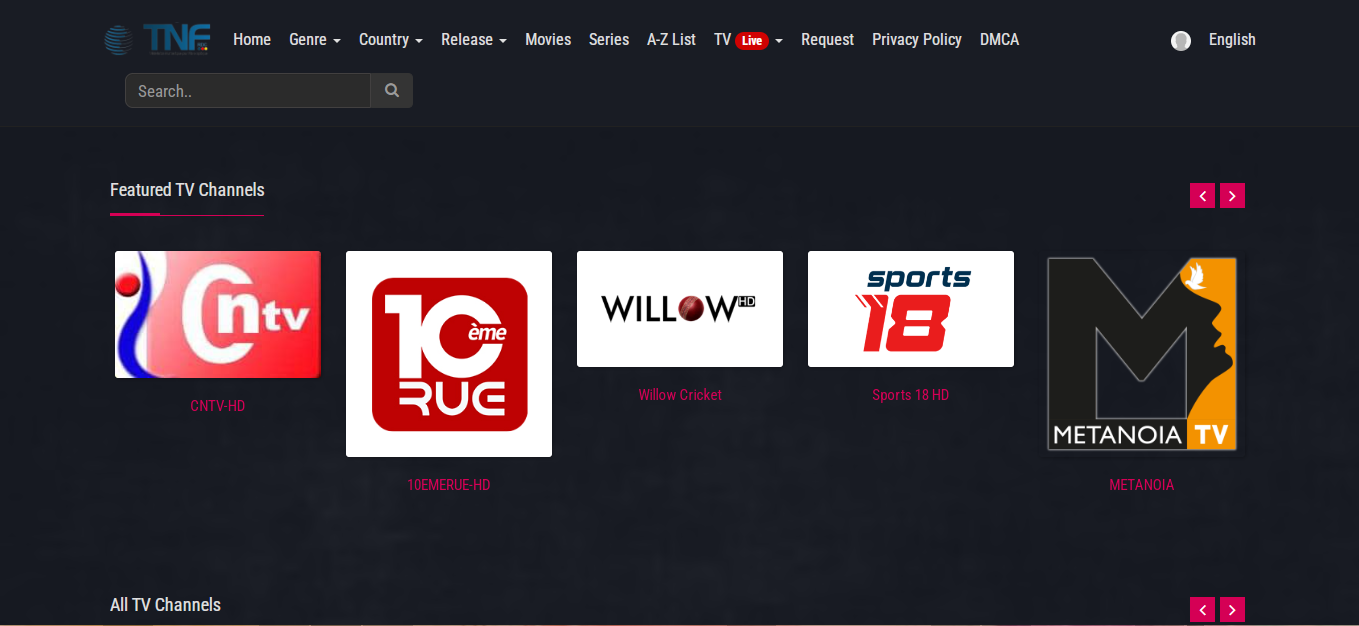
Task: Go to previous Featured TV Channels slide
Action: point(1202,196)
